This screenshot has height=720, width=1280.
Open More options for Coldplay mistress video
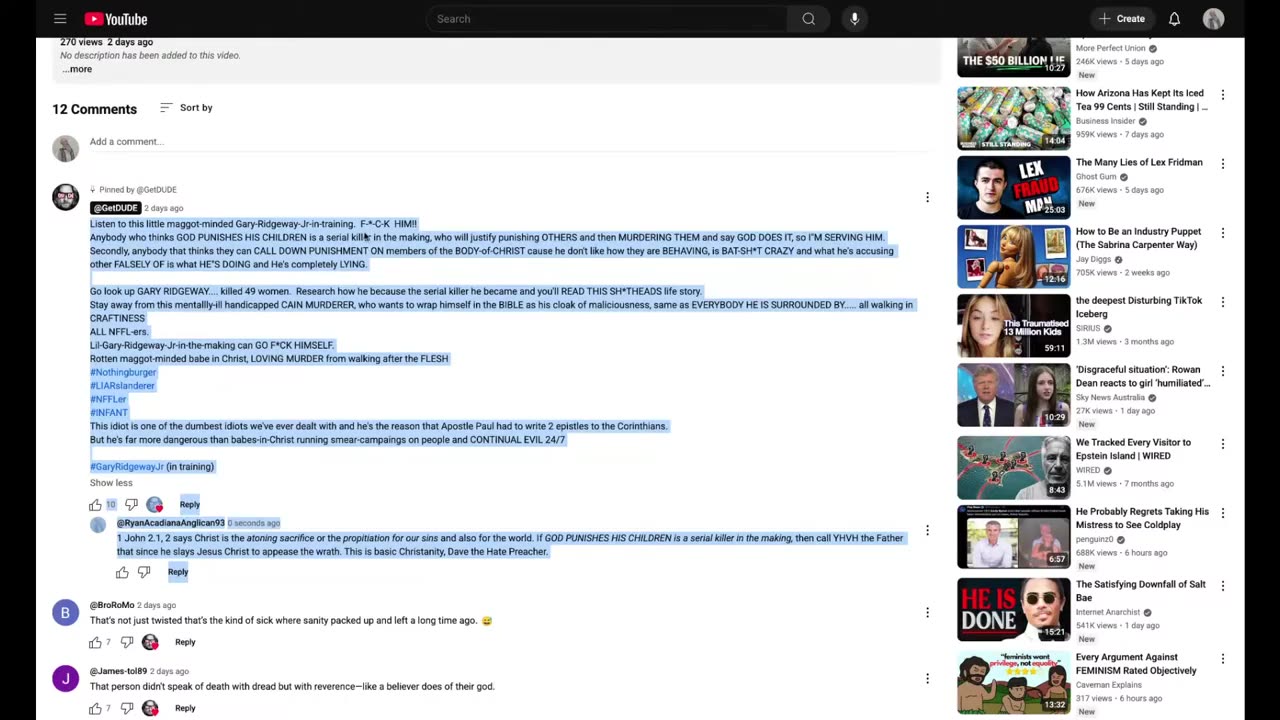pos(1222,512)
